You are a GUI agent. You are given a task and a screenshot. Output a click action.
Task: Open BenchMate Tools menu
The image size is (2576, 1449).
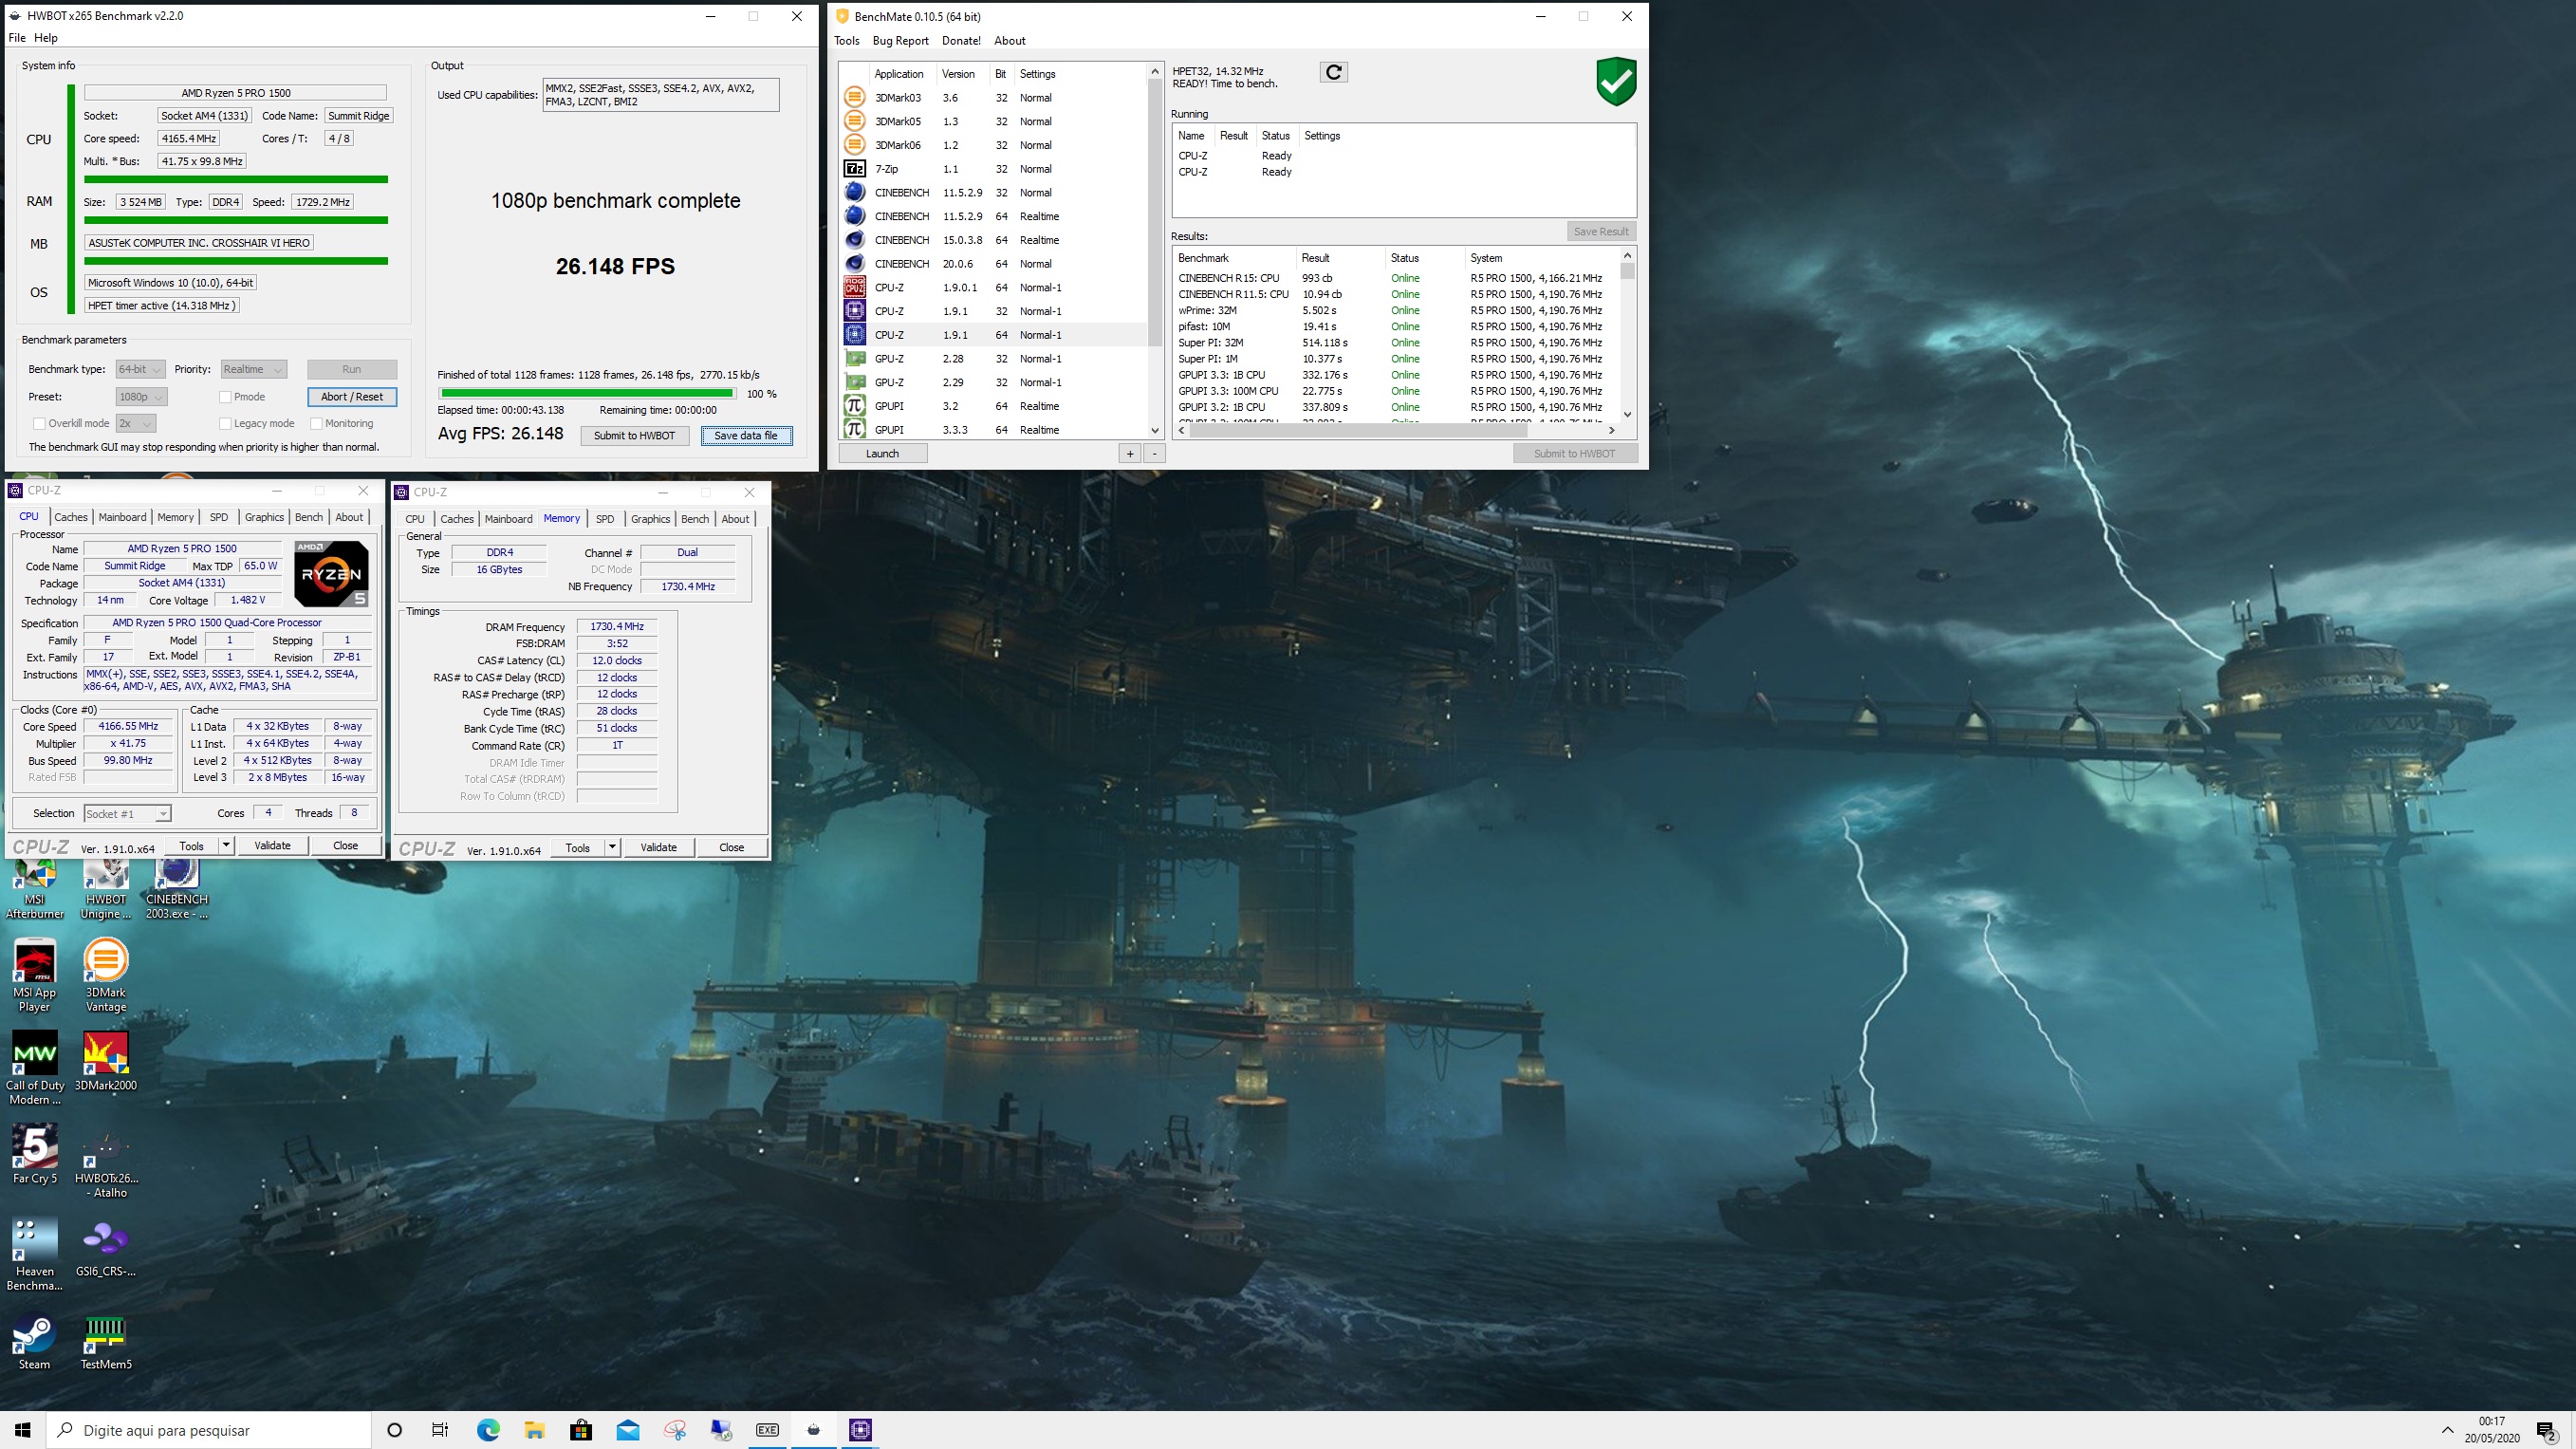pos(847,41)
